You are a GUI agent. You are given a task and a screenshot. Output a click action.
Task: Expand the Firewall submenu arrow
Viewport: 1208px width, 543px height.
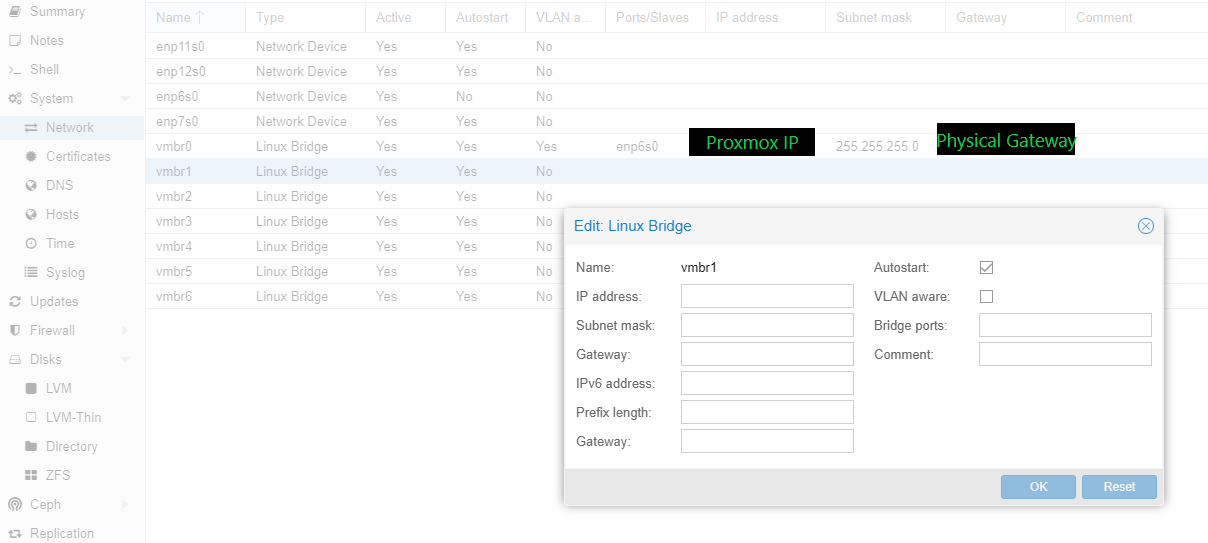coord(125,331)
